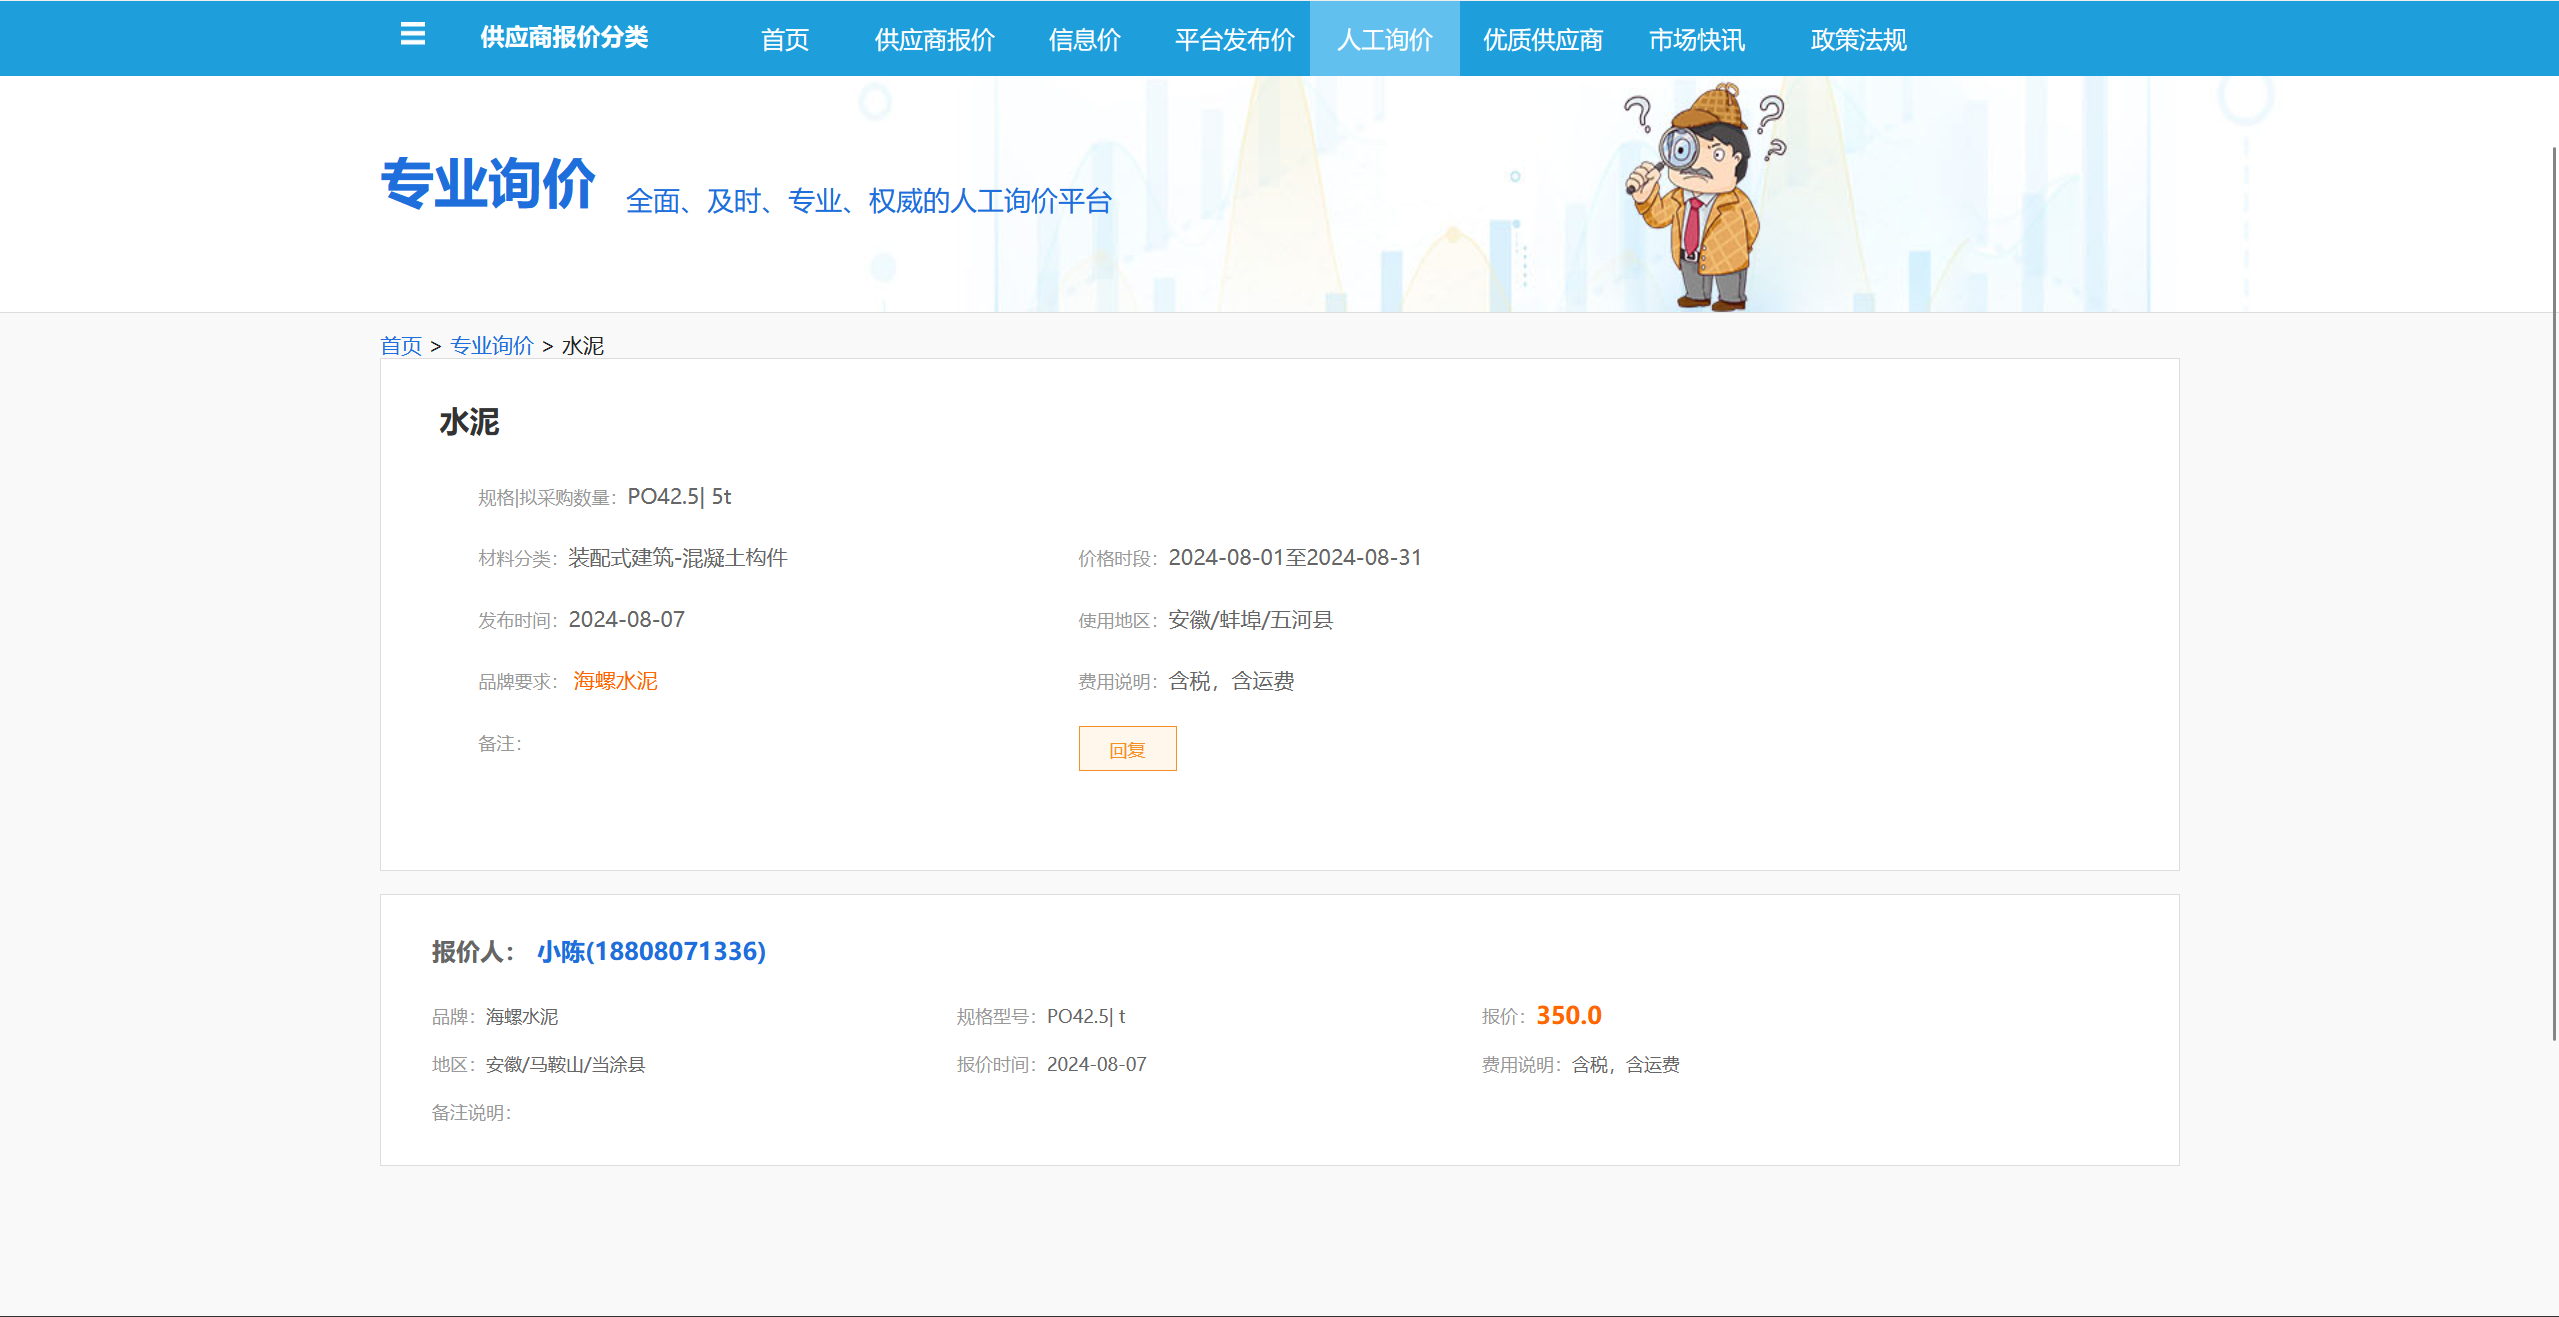Click the 水泥 inquiry title heading
The width and height of the screenshot is (2559, 1317).
coord(469,422)
